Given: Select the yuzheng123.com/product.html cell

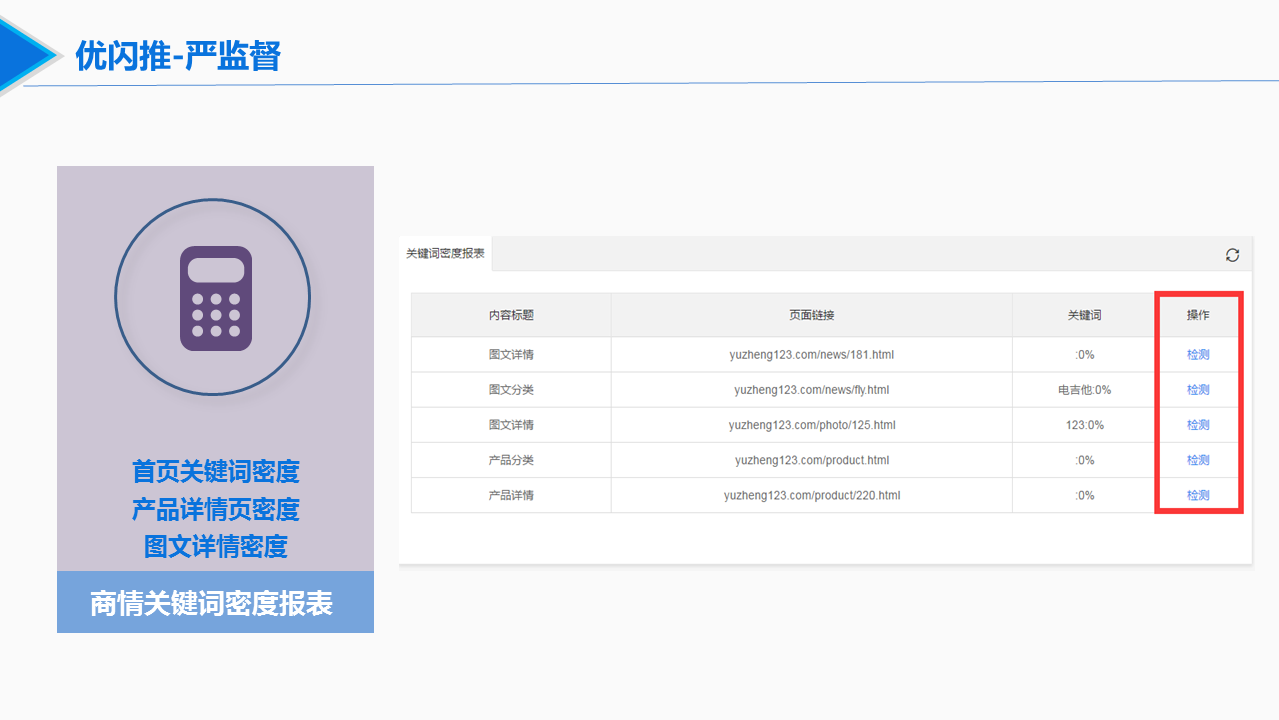Looking at the screenshot, I should click(x=811, y=460).
